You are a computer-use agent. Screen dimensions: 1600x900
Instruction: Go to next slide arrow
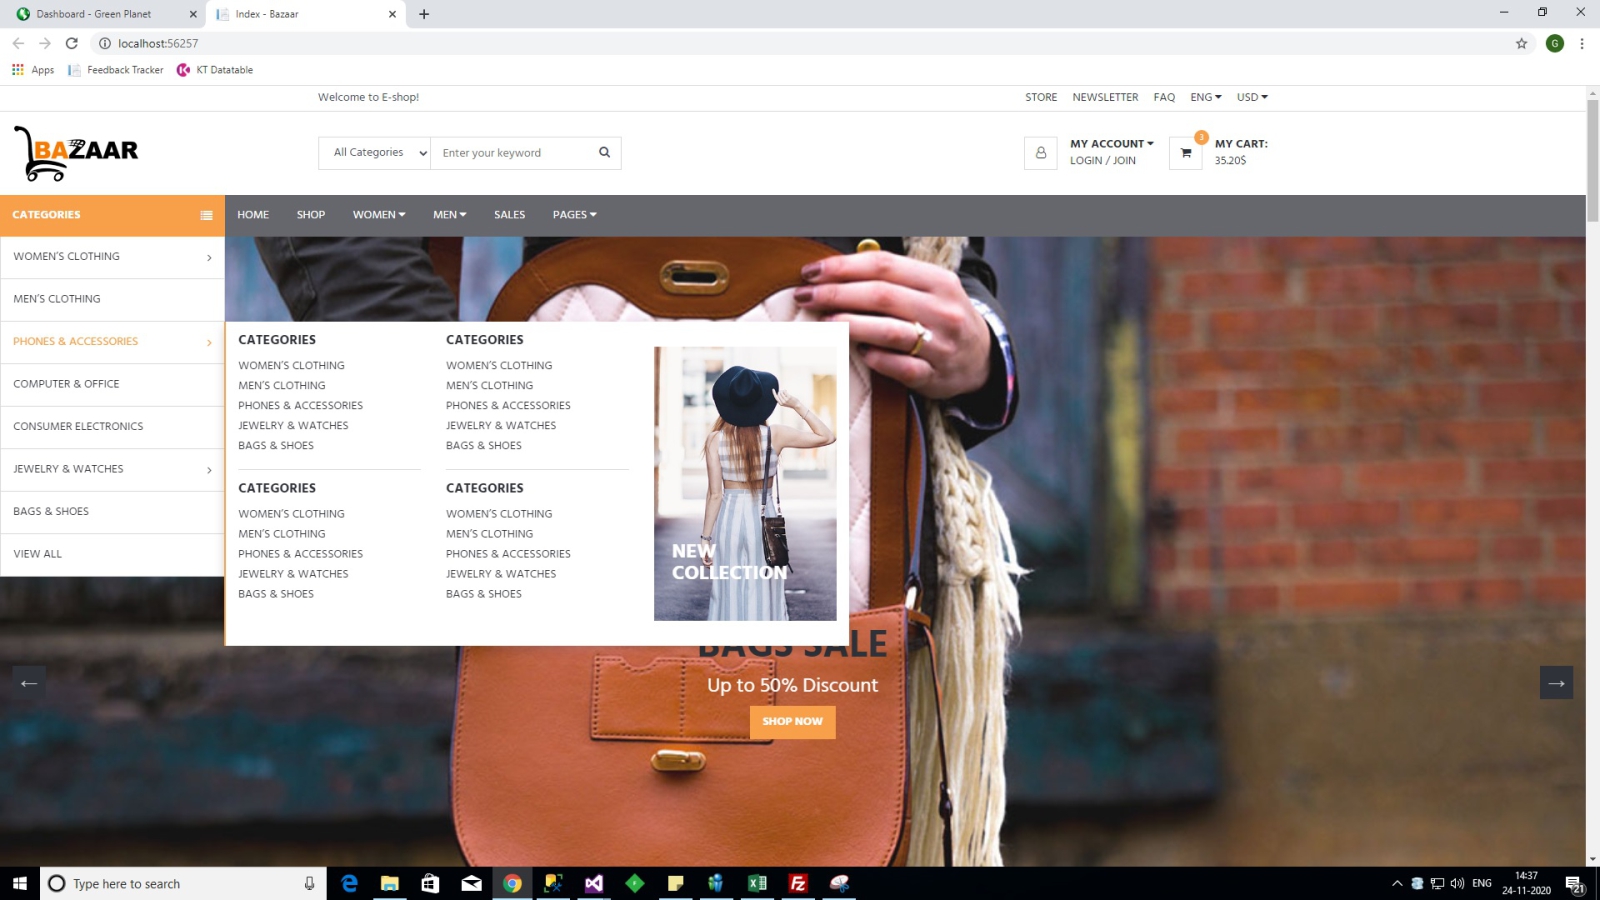[1556, 683]
